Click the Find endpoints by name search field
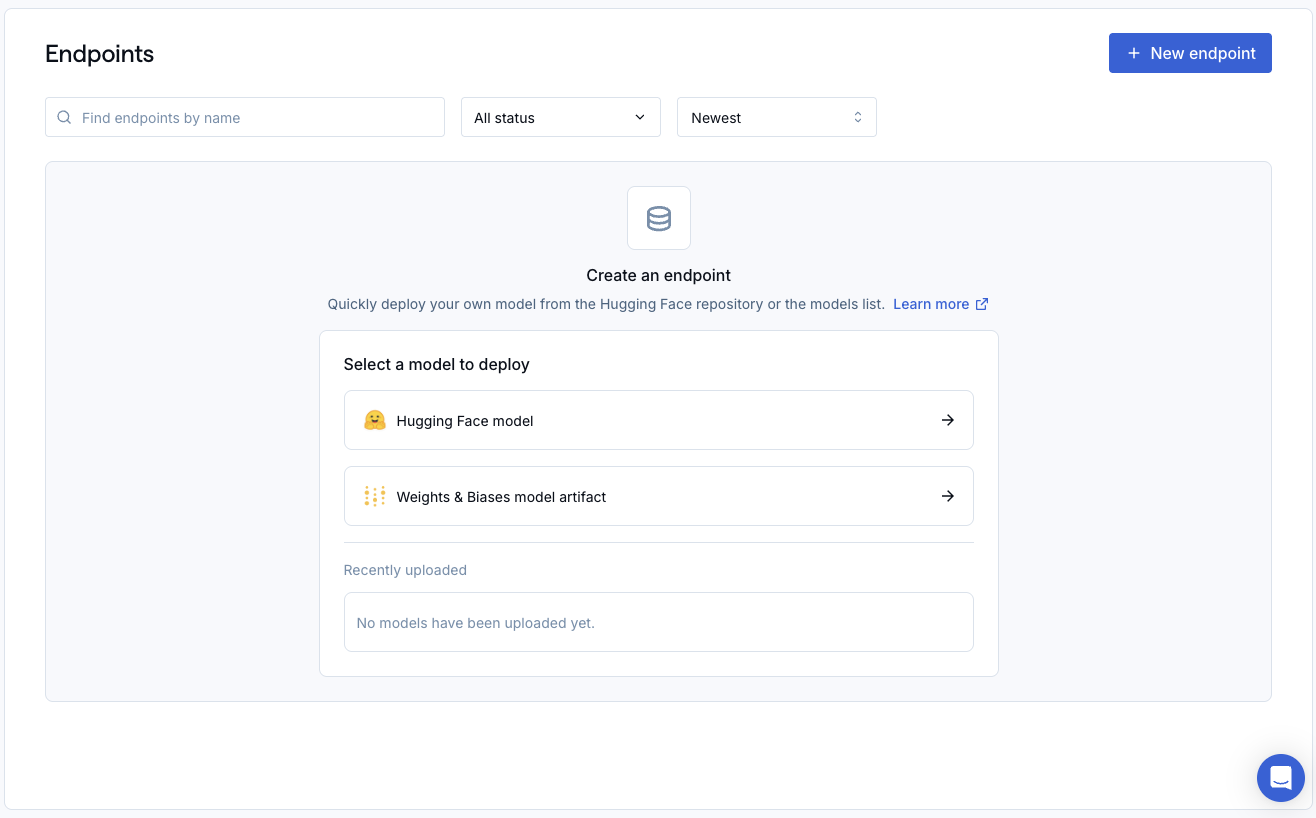 (x=245, y=117)
